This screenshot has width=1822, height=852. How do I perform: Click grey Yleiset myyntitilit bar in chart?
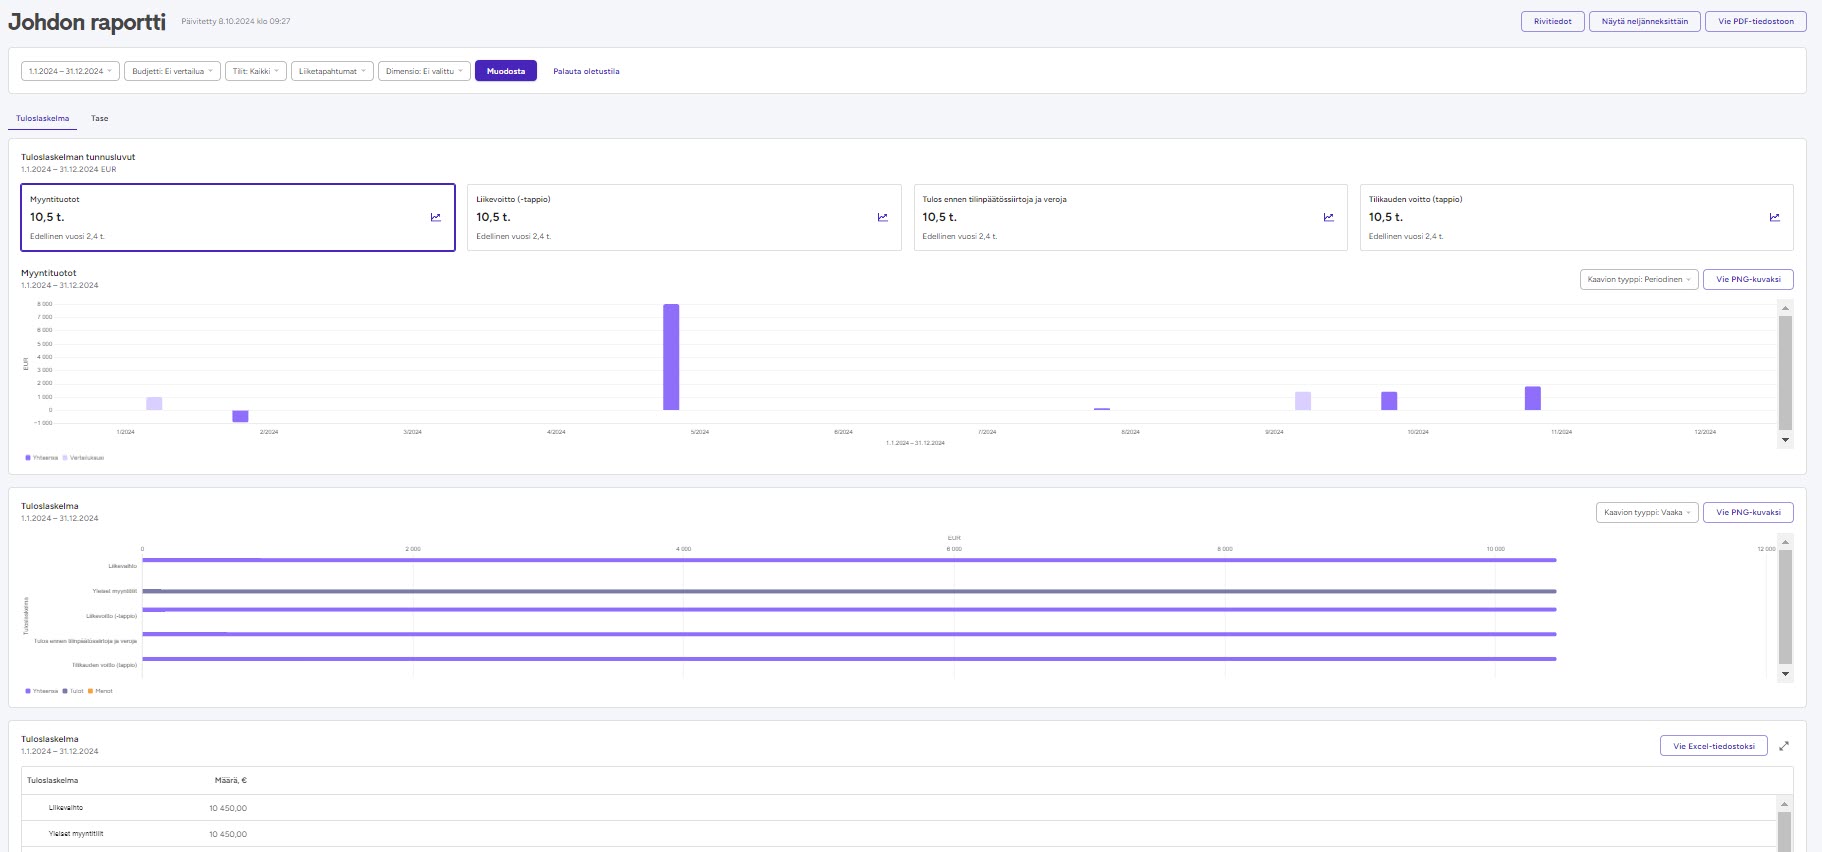[x=849, y=591]
